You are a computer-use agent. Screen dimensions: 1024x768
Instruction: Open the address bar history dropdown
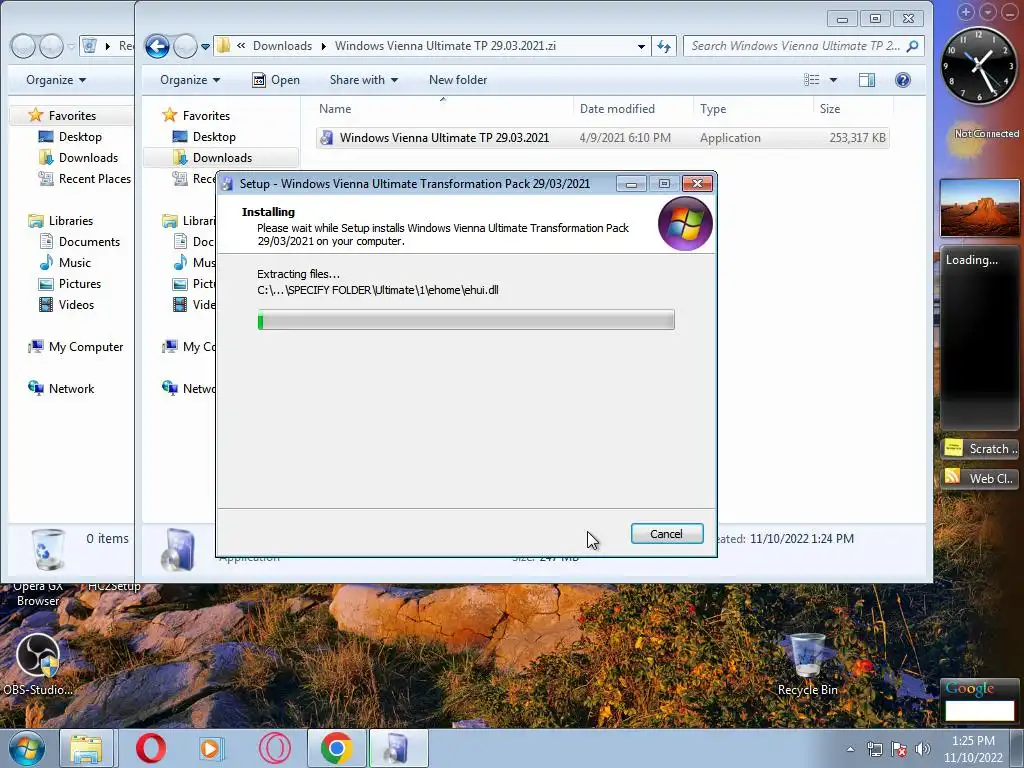(641, 46)
